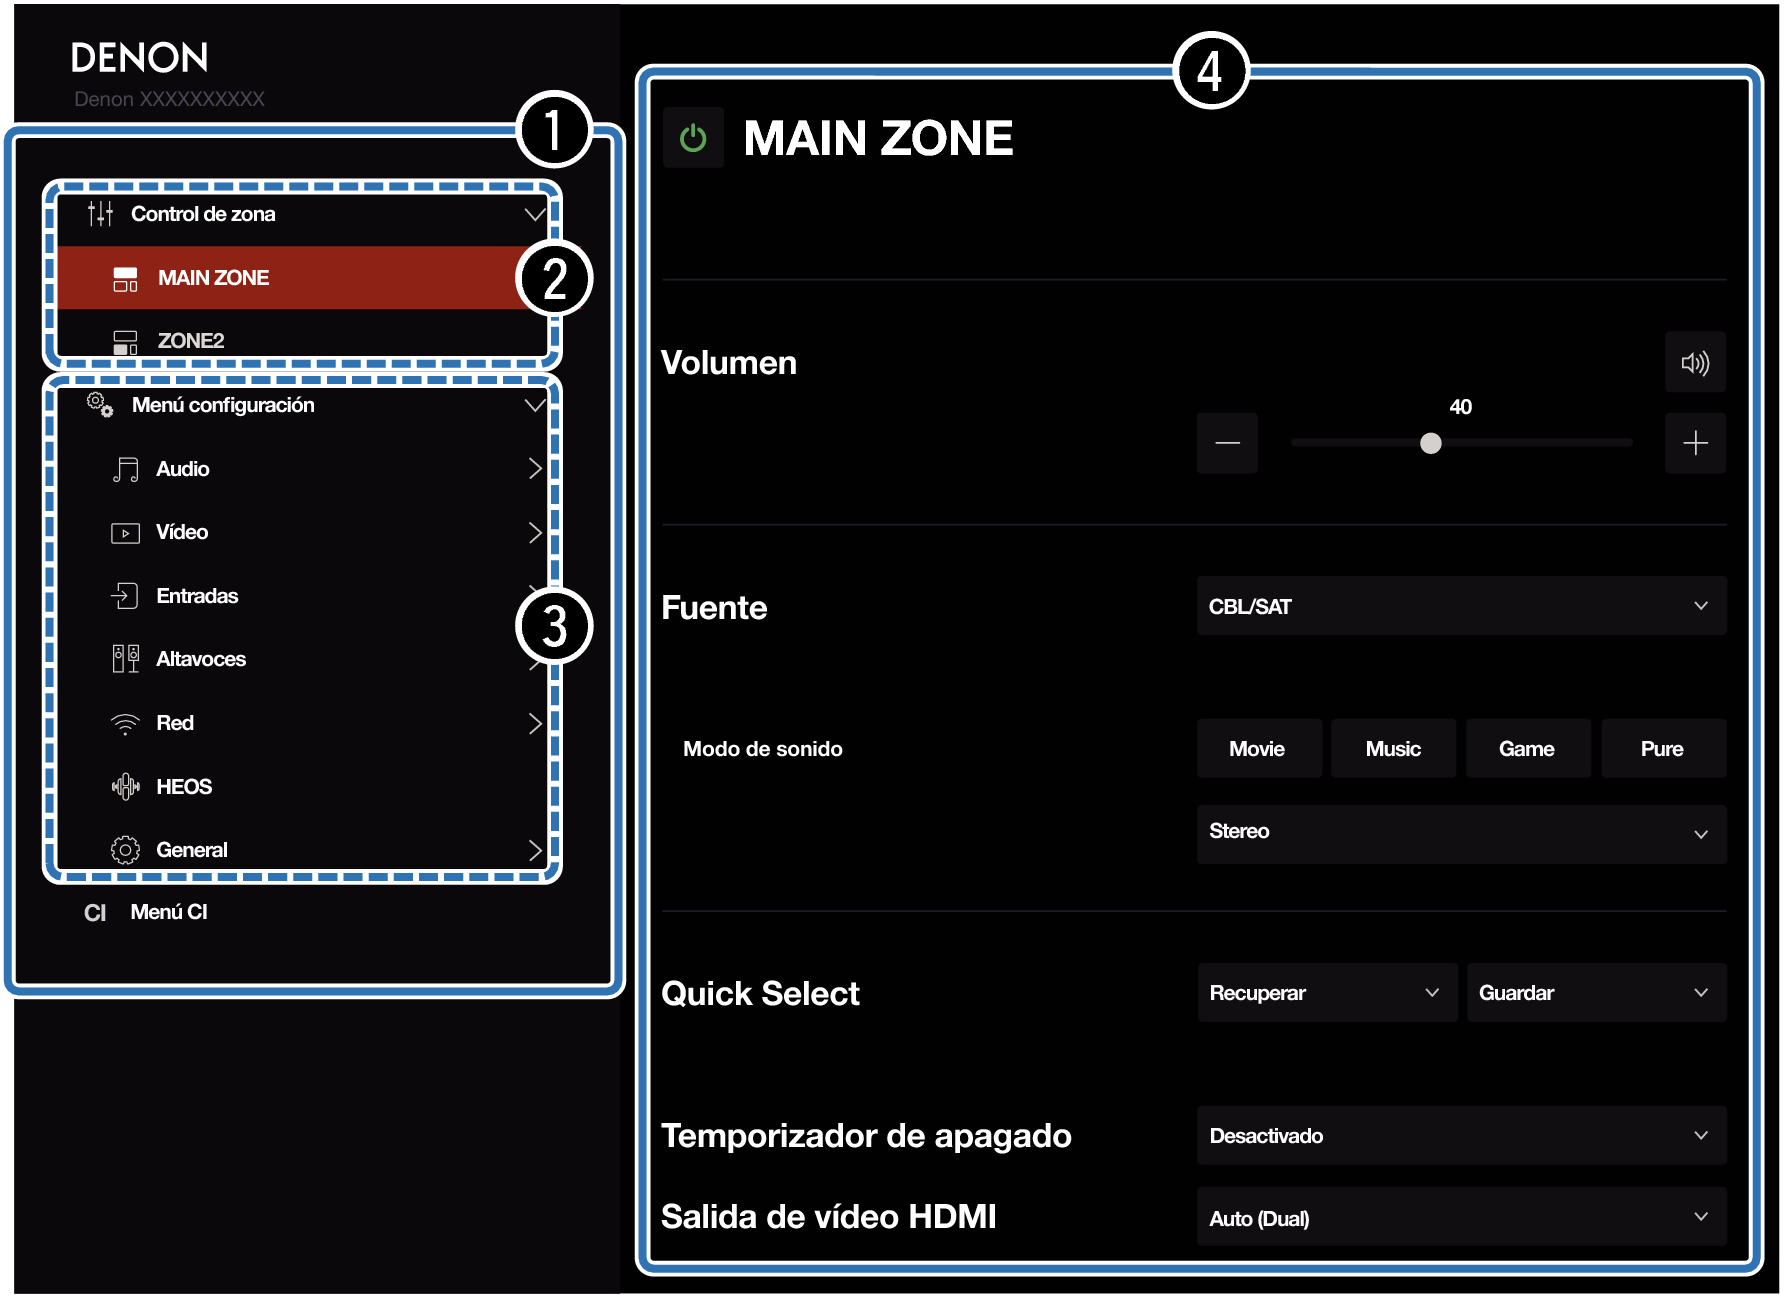The image size is (1784, 1298).
Task: Open the Stereo sound mode dropdown
Action: click(x=1461, y=833)
